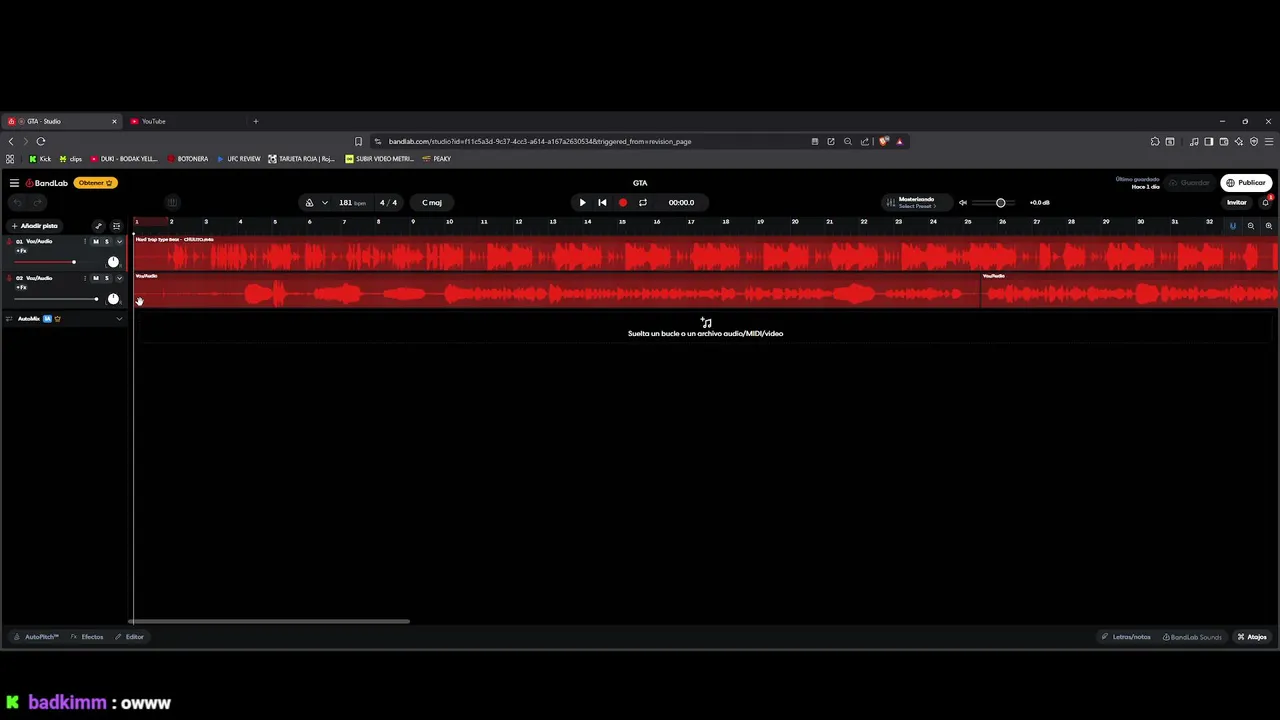Image resolution: width=1280 pixels, height=720 pixels.
Task: Open the MIDI keyboard panel icon
Action: (x=172, y=202)
